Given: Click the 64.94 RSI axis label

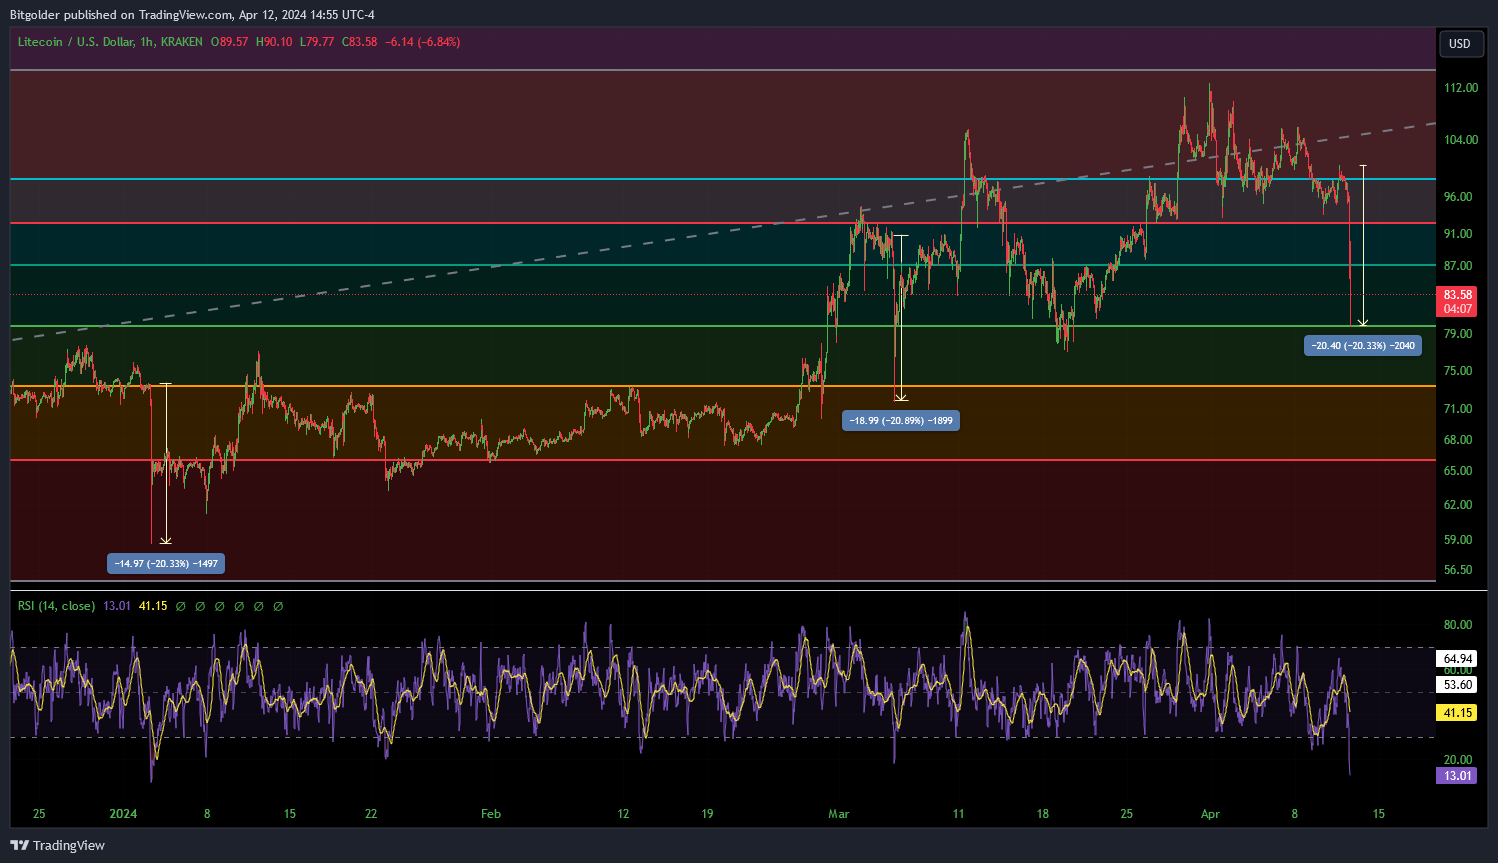Looking at the screenshot, I should 1458,659.
